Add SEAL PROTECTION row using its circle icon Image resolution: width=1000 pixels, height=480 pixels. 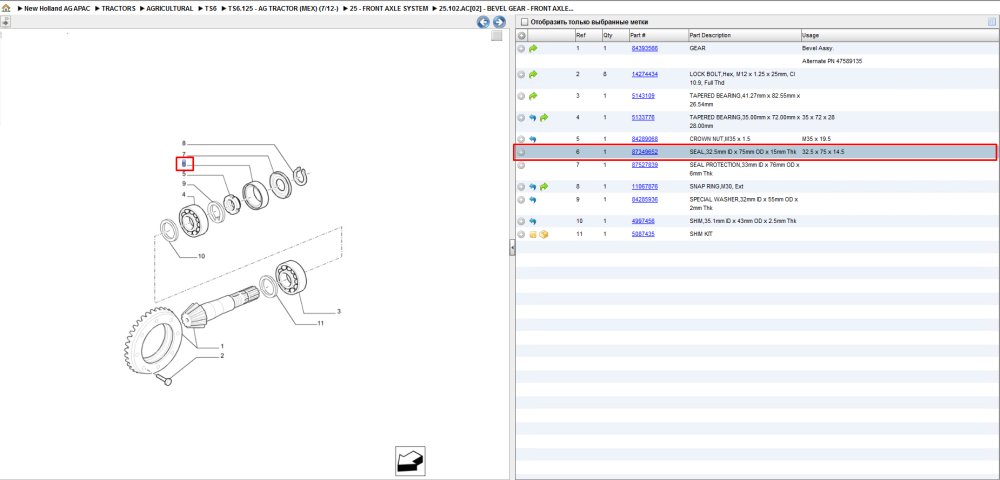[522, 165]
